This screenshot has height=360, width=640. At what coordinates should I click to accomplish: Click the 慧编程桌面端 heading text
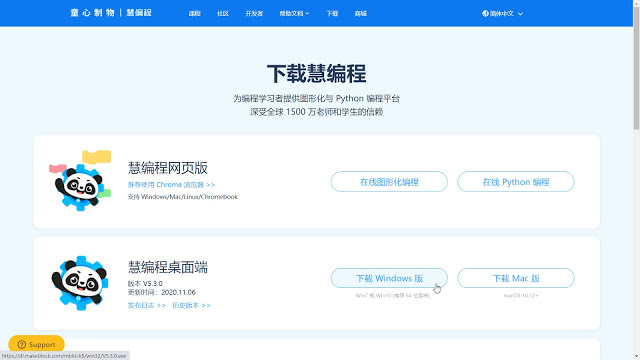click(x=168, y=267)
